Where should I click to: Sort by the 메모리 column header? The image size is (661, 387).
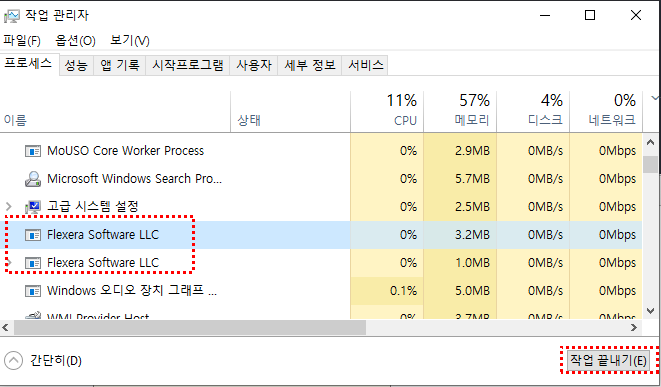click(x=460, y=112)
